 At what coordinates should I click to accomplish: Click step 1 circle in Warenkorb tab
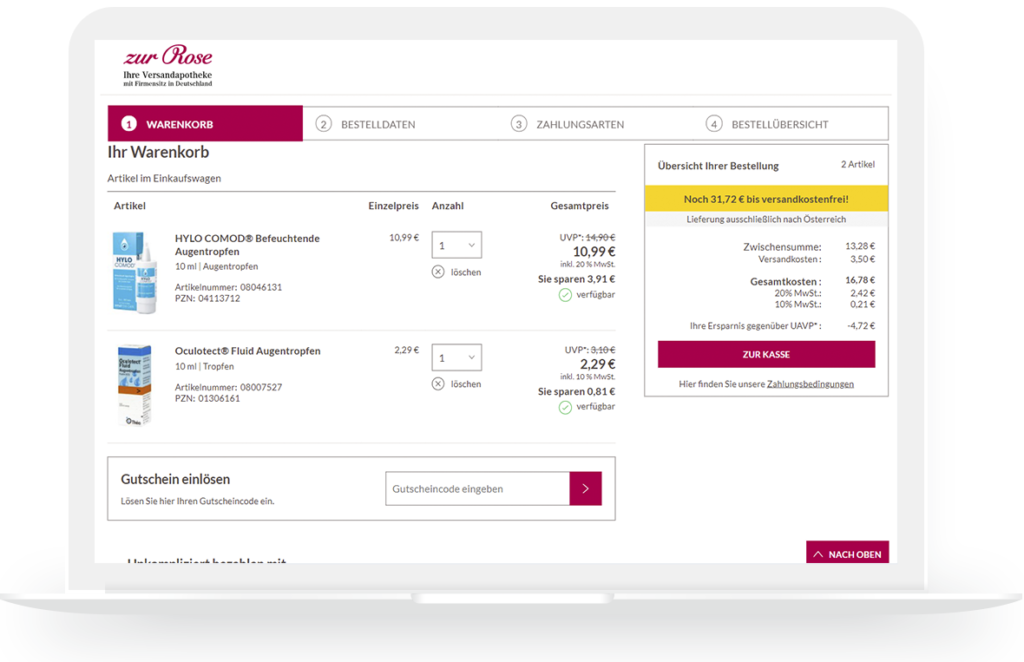pos(128,125)
